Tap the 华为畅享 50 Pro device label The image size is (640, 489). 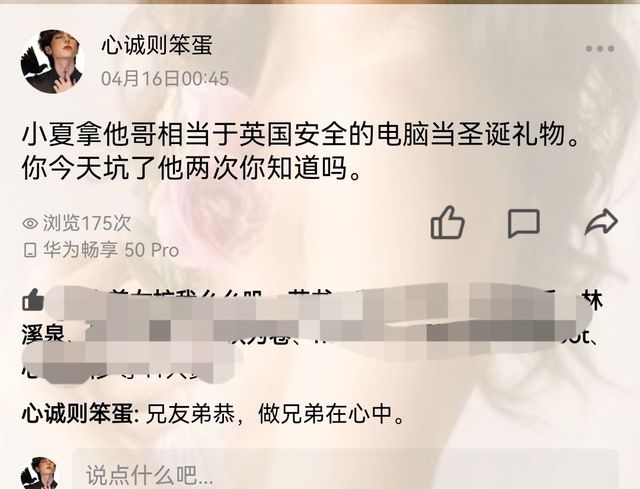(111, 250)
